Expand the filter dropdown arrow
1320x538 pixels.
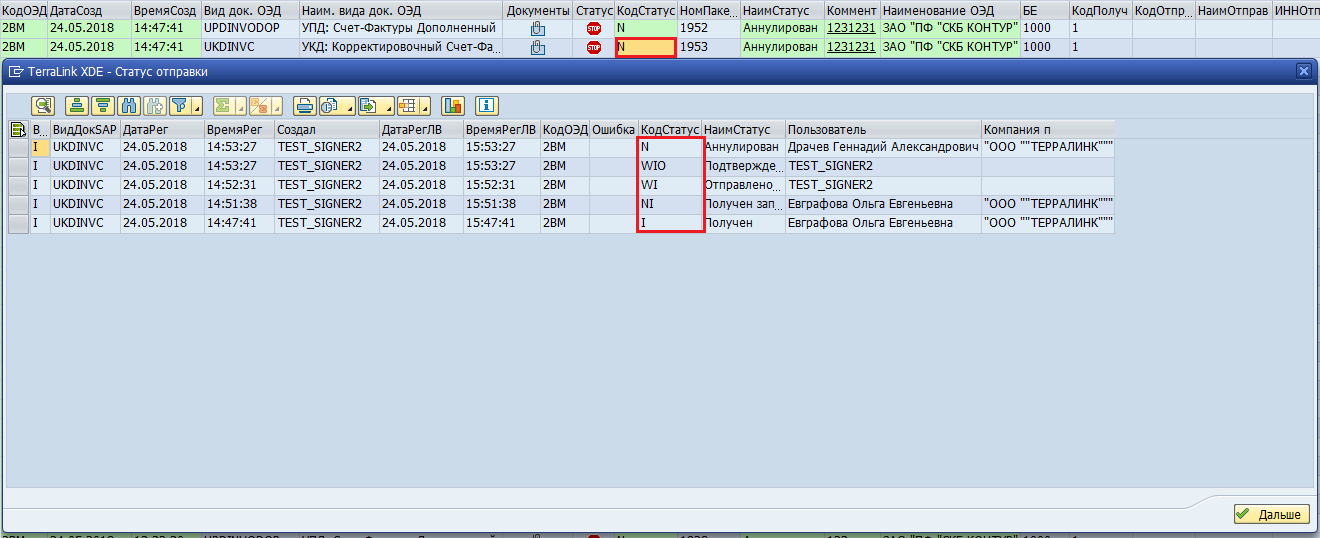pos(197,107)
